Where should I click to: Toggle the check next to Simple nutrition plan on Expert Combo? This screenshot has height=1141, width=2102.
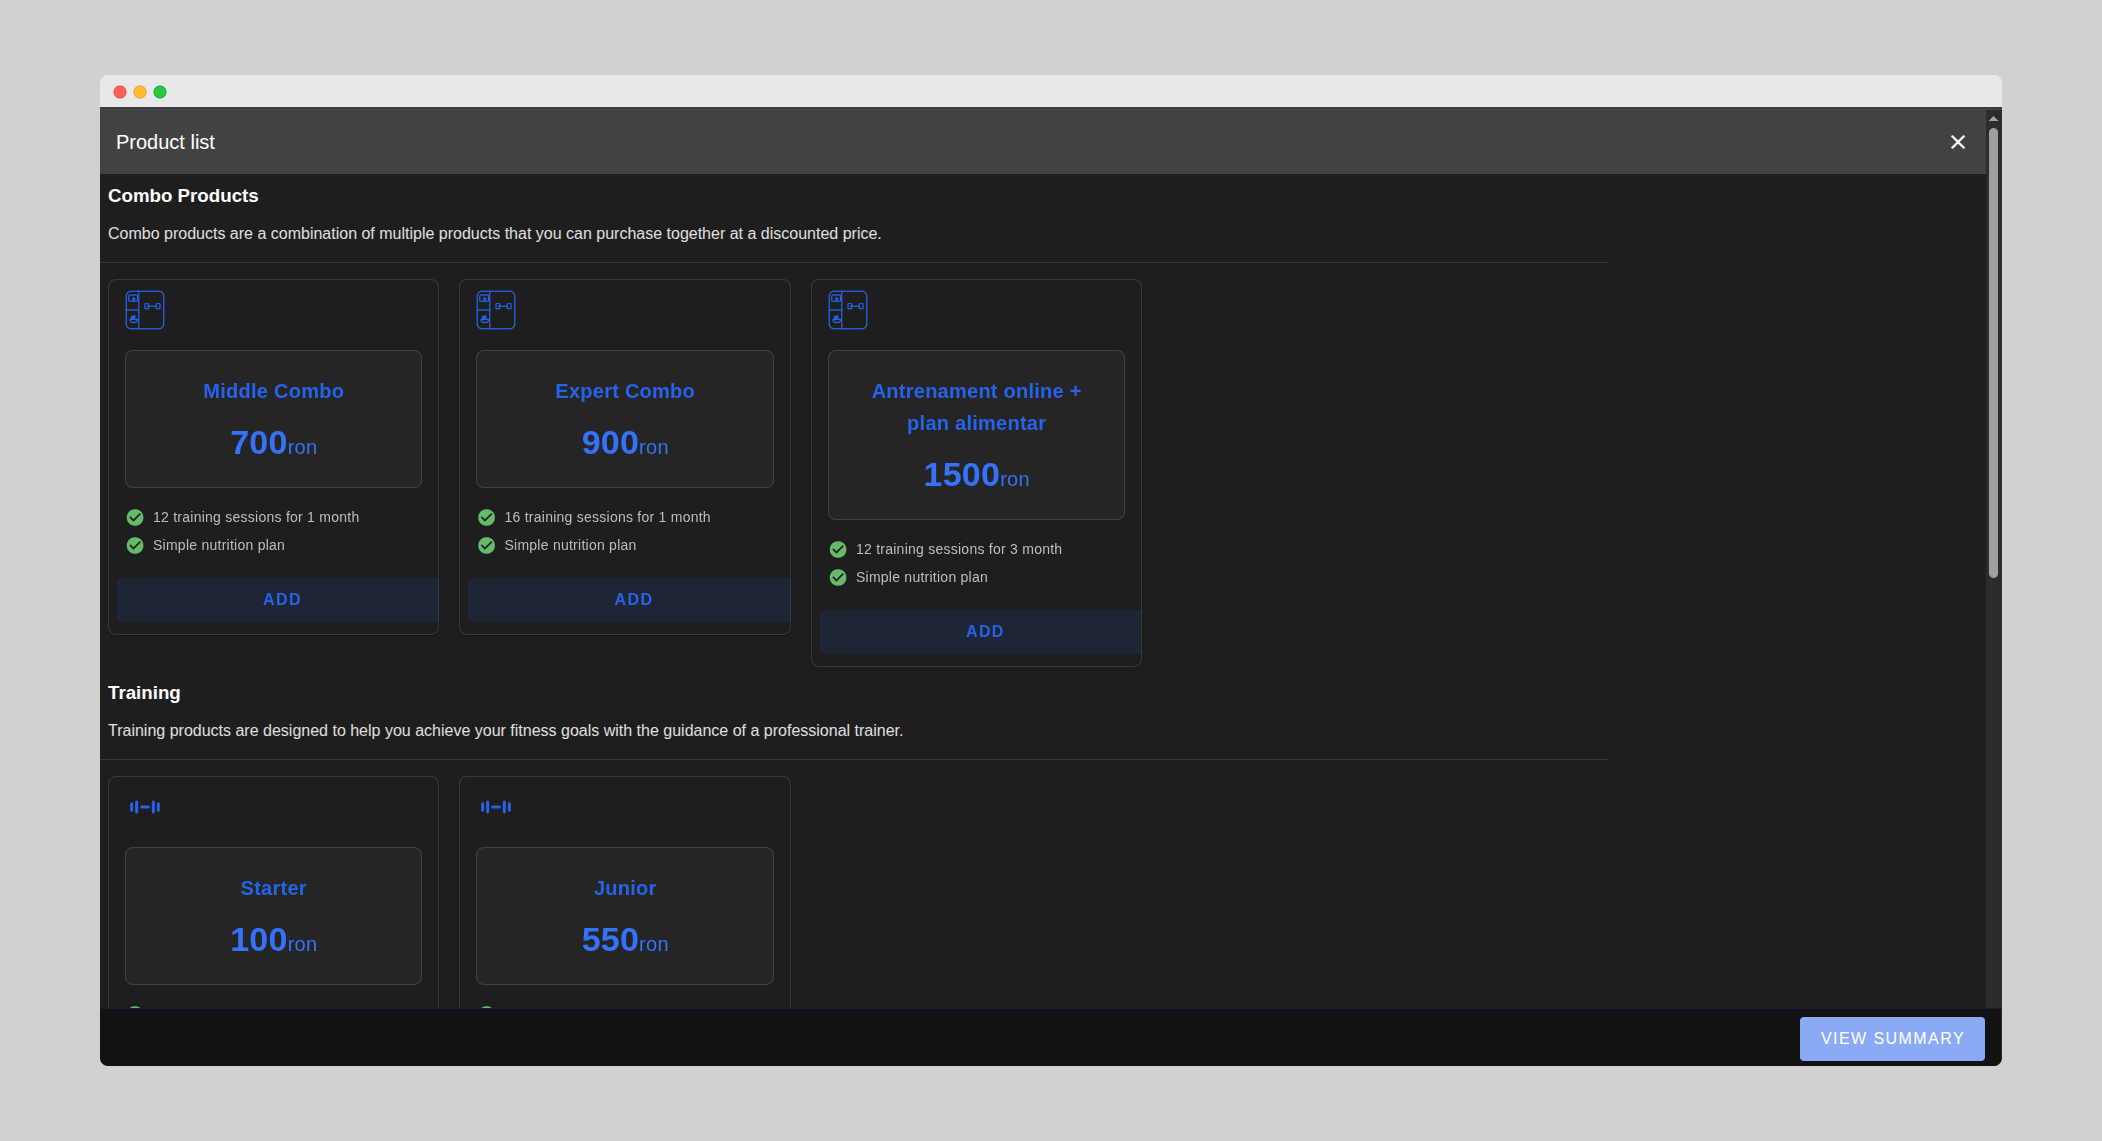pos(487,545)
